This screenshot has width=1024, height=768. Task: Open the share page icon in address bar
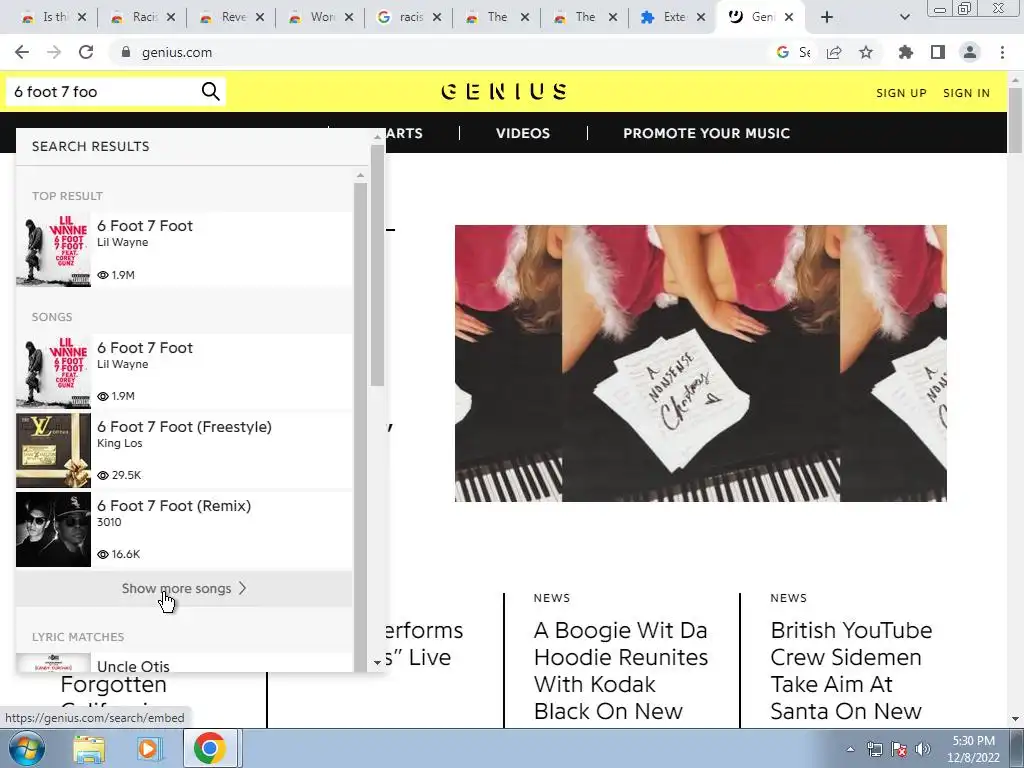click(x=834, y=52)
